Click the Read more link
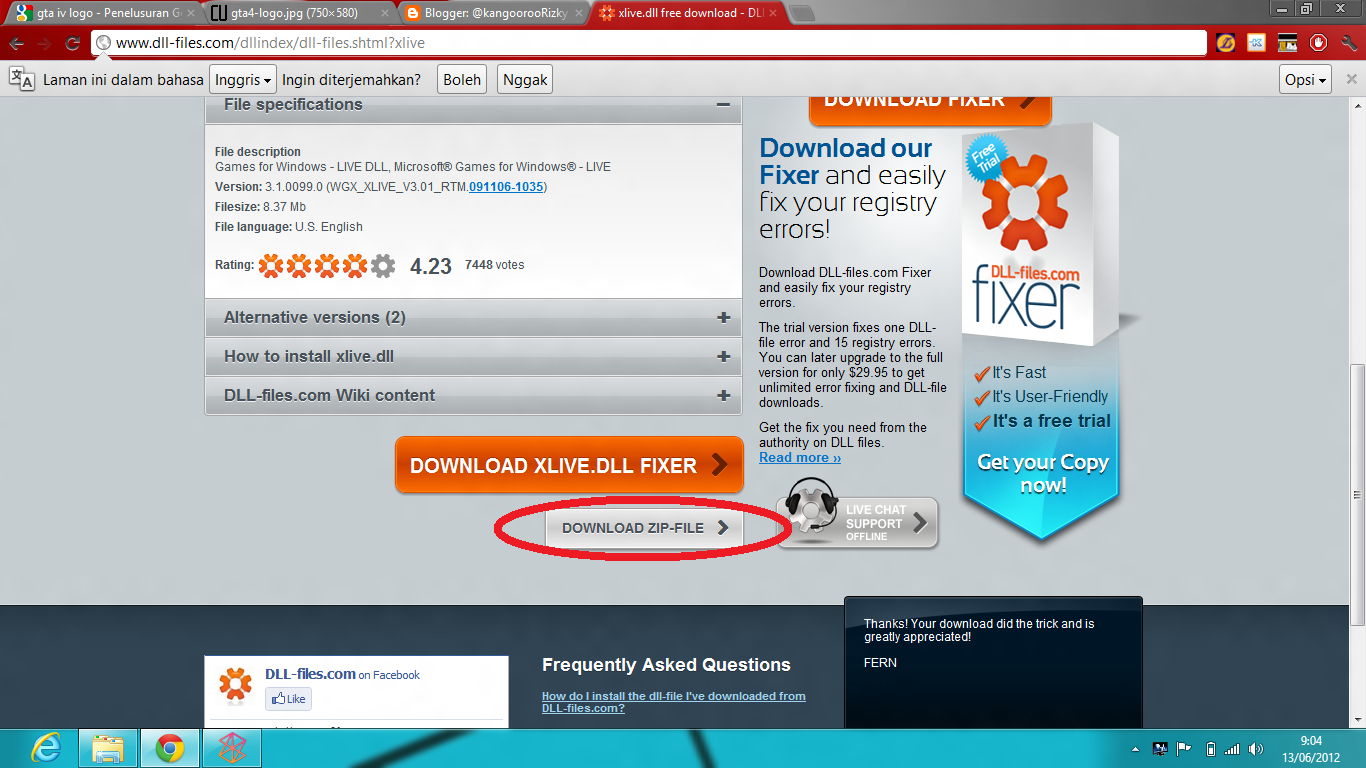Viewport: 1366px width, 768px height. coord(800,458)
